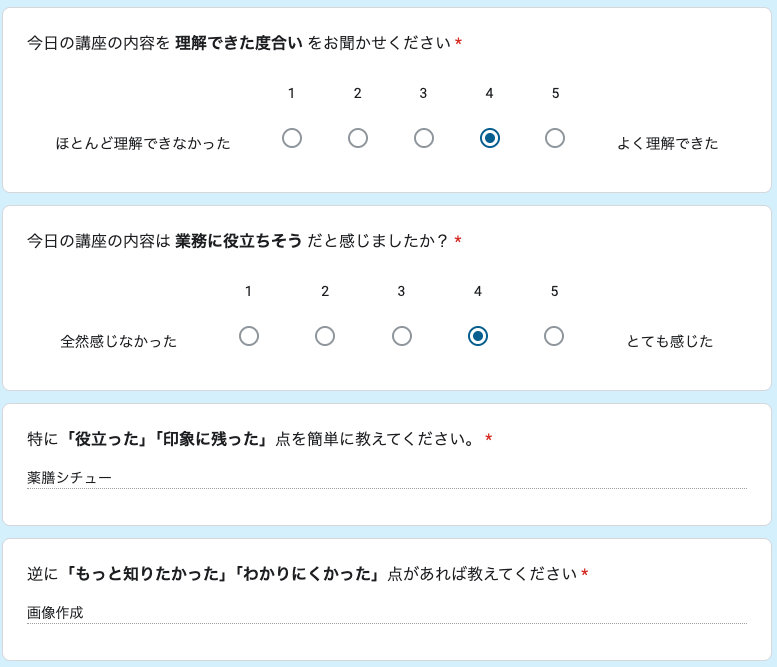Select rating 5 for 理解できた度合い
The image size is (777, 667).
[555, 138]
